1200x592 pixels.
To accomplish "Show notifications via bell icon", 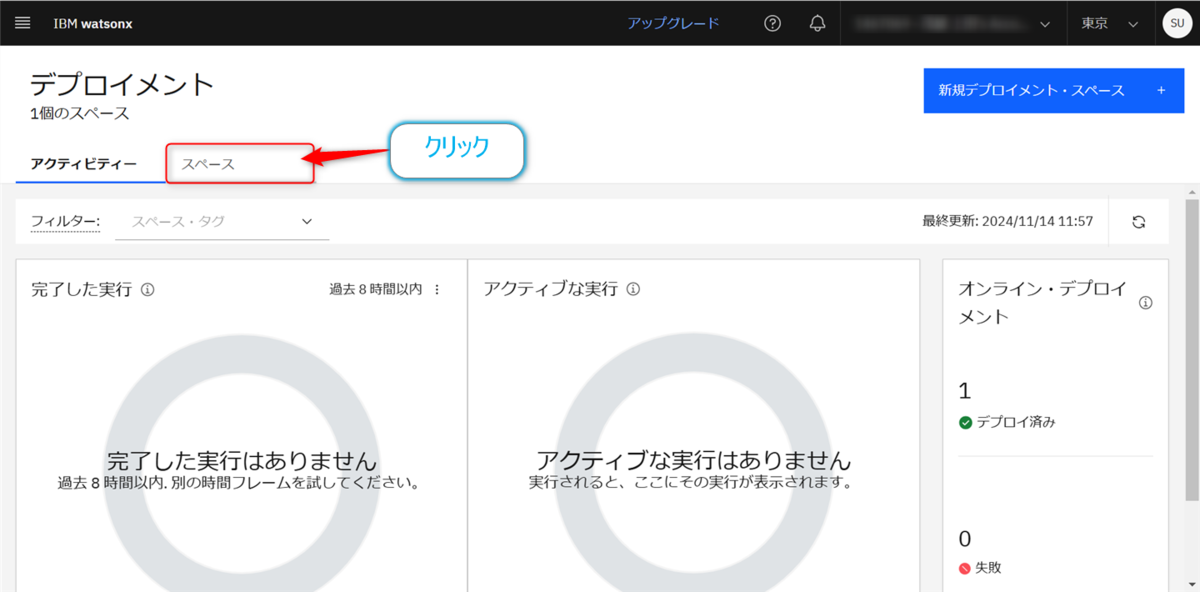I will point(817,23).
